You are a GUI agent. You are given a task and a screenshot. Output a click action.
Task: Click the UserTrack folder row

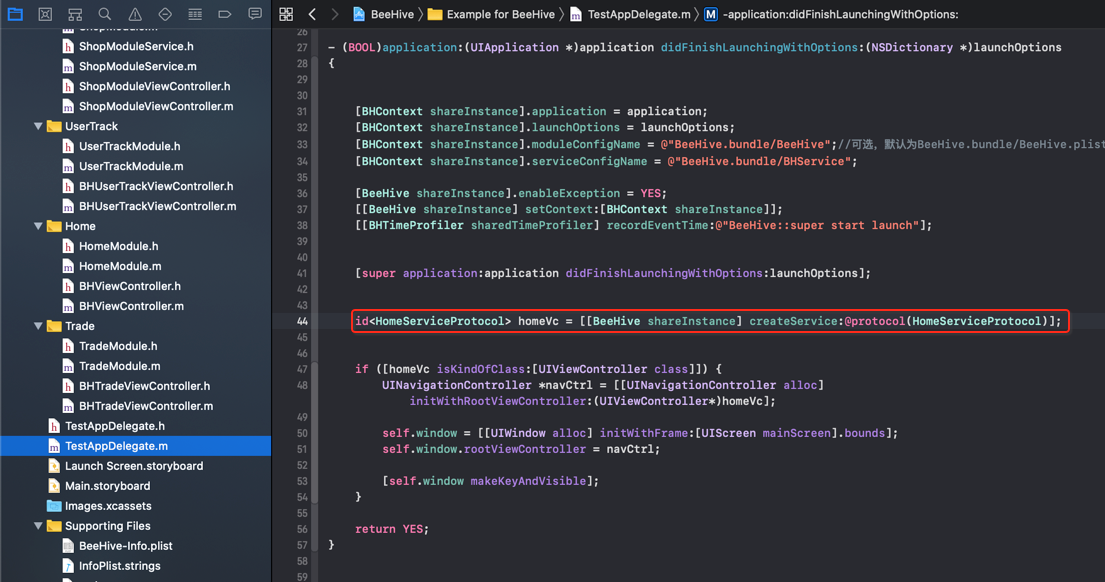[135, 126]
